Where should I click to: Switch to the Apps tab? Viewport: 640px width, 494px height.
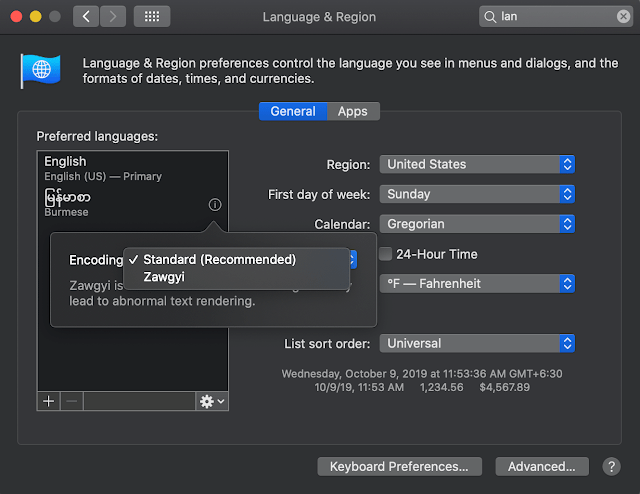pos(353,112)
